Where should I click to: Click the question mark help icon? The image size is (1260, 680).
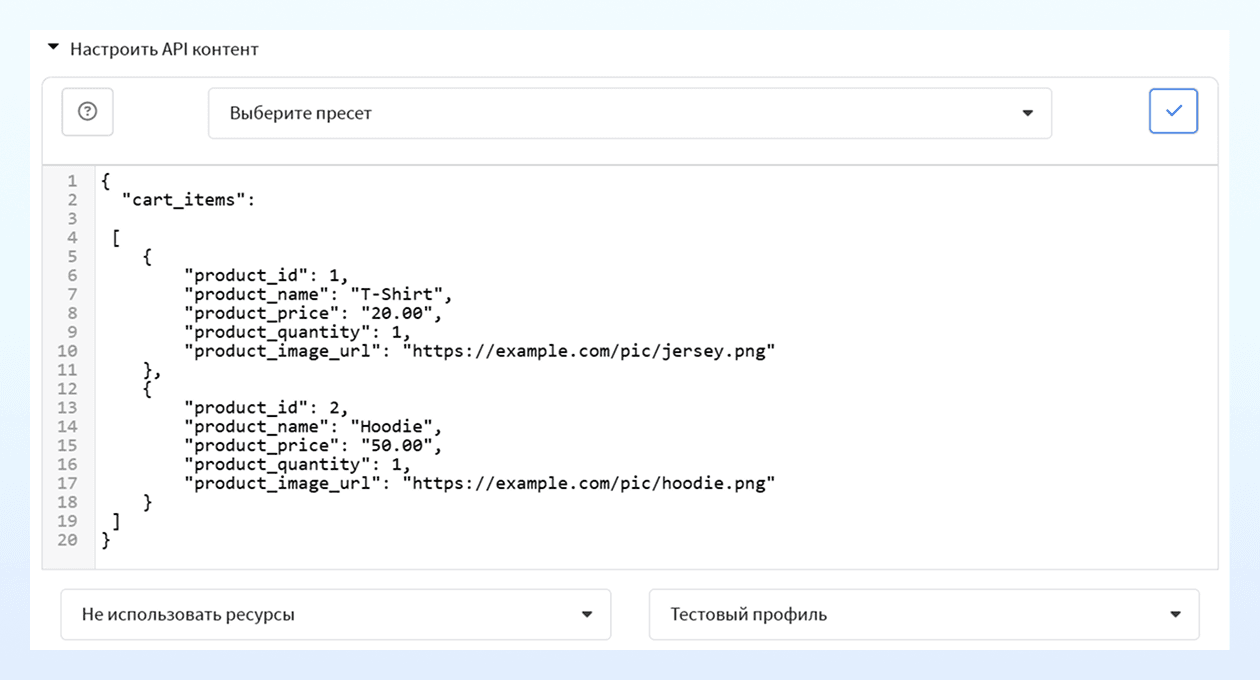[87, 112]
